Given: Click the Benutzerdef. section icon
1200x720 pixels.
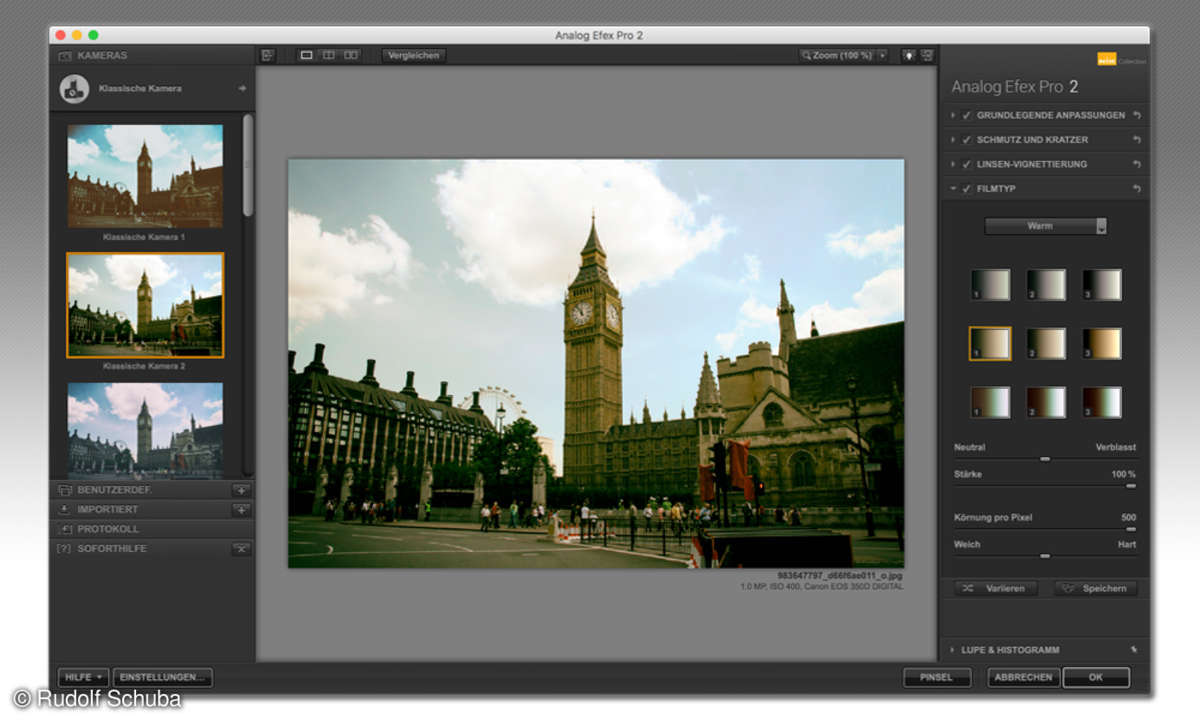Looking at the screenshot, I should pyautogui.click(x=65, y=490).
